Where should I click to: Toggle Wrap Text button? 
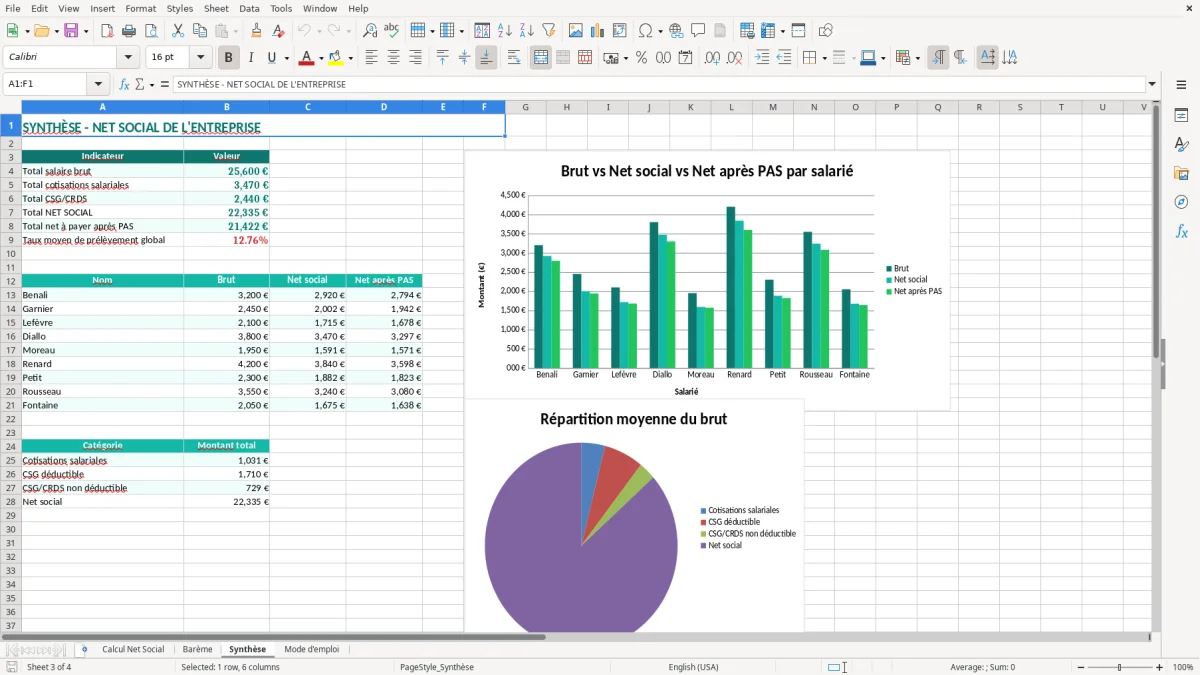click(514, 58)
